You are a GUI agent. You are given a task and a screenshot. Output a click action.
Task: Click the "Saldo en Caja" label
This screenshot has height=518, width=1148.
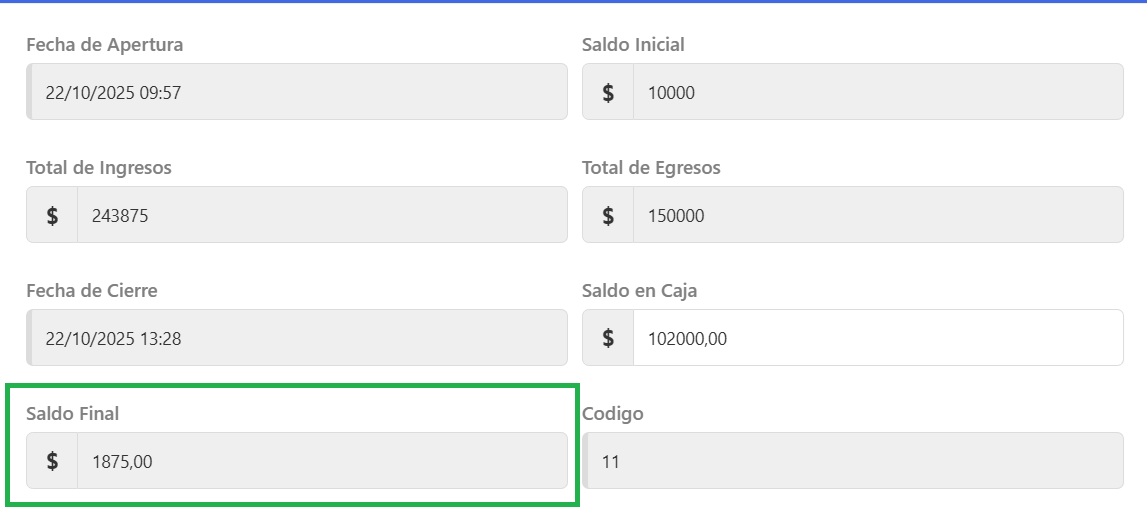(x=639, y=291)
